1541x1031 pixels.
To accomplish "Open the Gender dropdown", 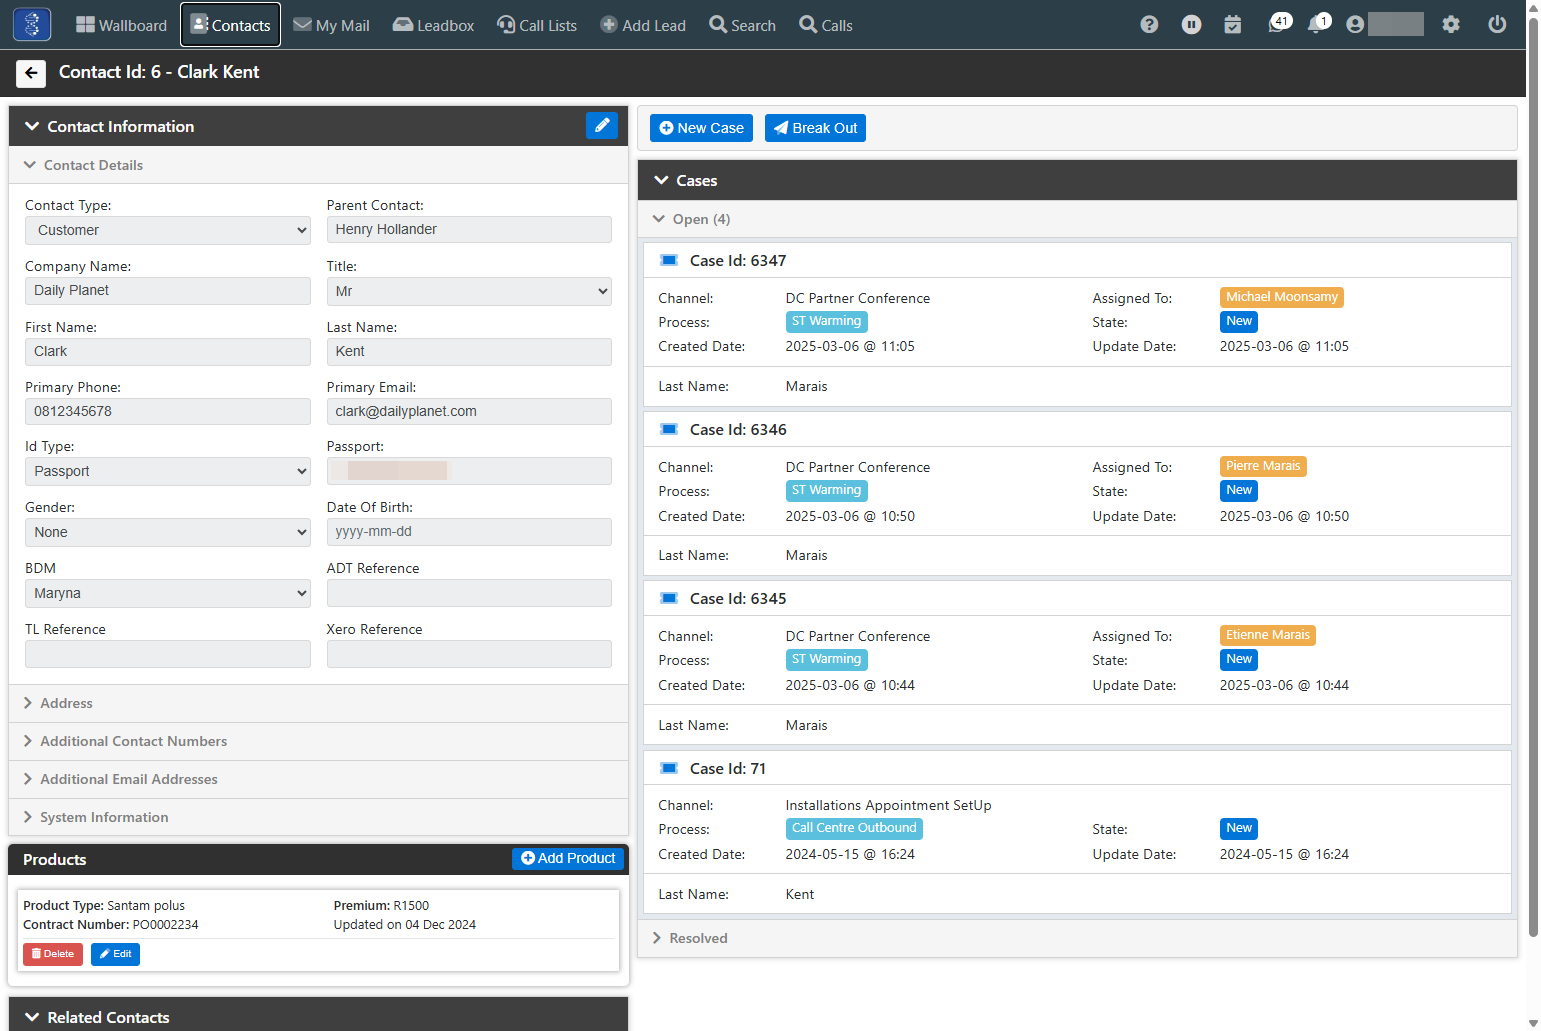I will [168, 532].
